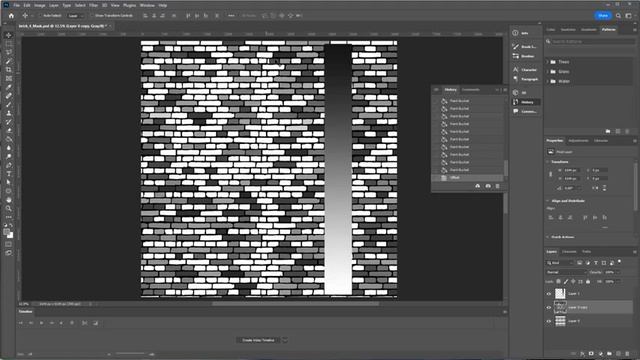640x360 pixels.
Task: Select the Move tool in toolbar
Action: (9, 35)
